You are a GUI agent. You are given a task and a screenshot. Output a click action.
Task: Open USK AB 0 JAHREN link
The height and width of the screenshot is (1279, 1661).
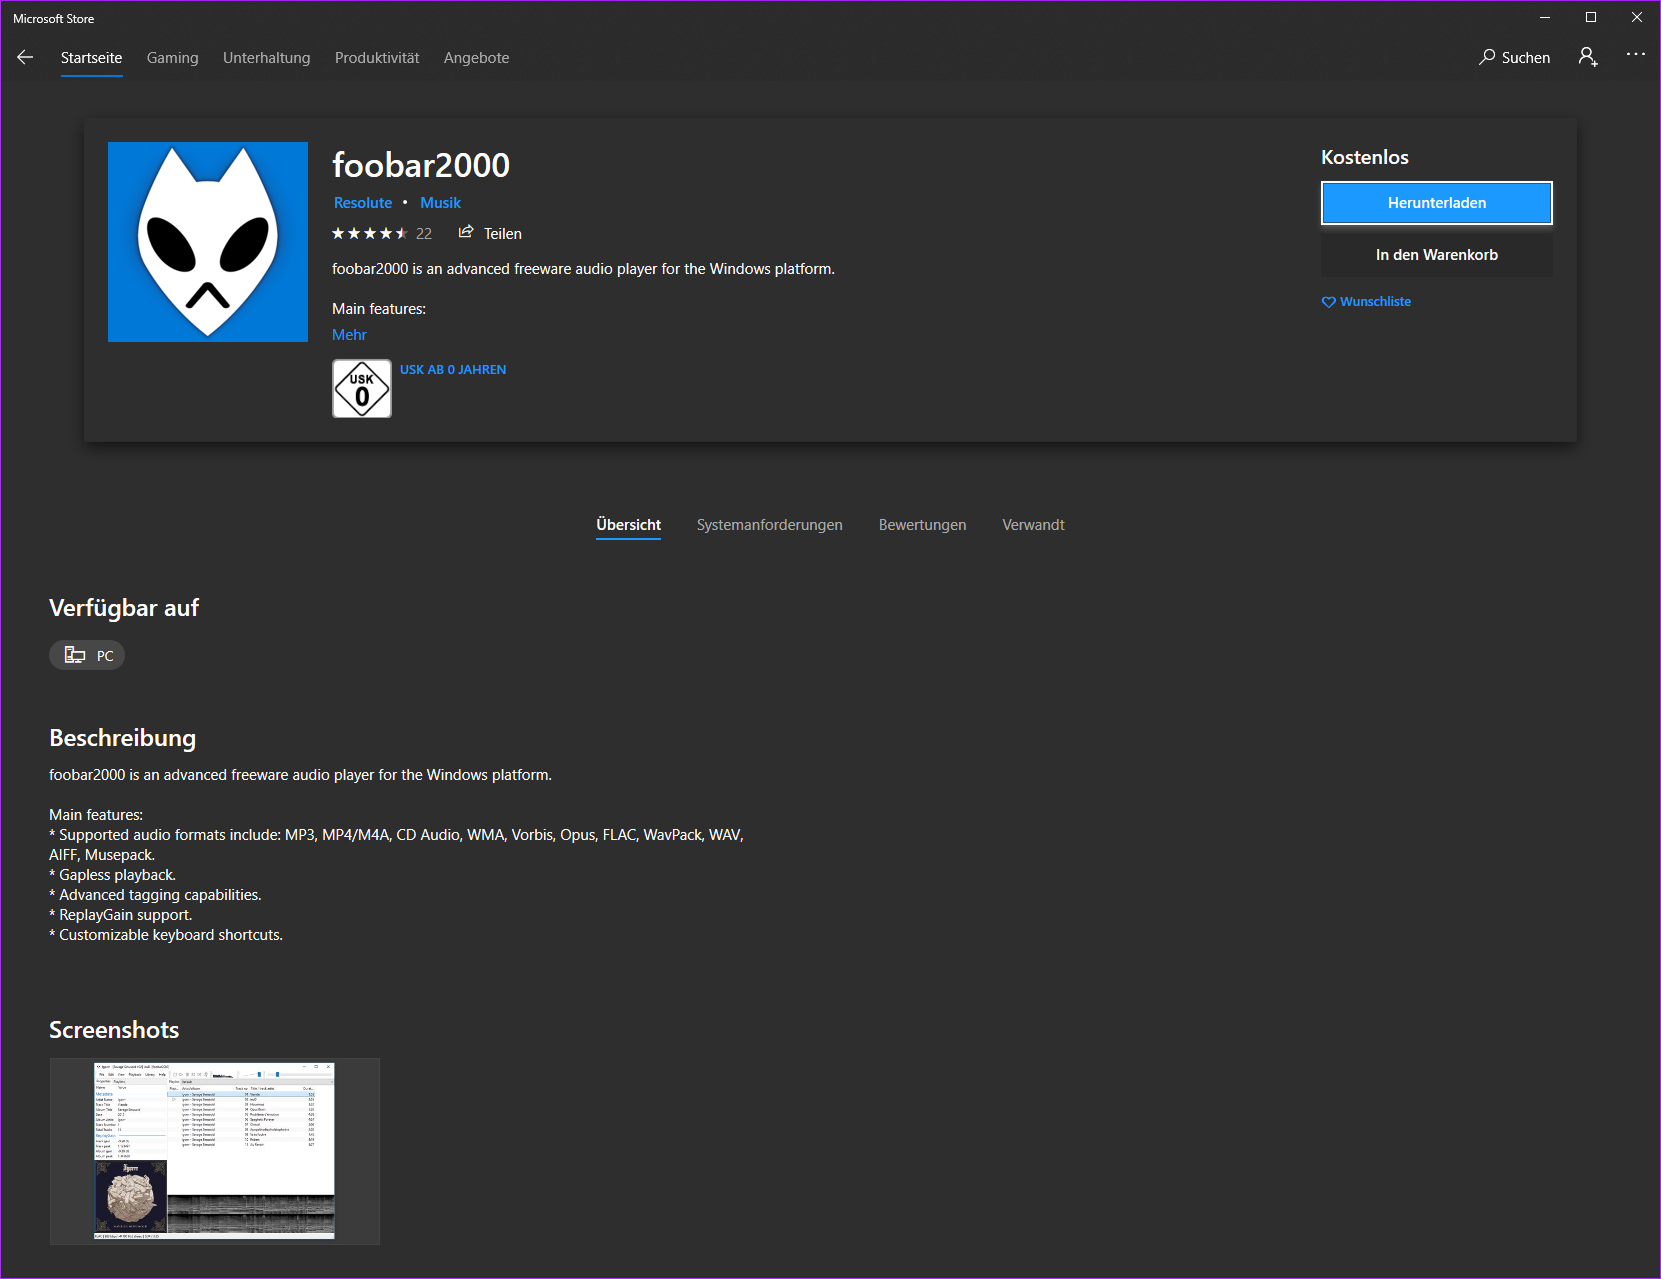coord(453,370)
